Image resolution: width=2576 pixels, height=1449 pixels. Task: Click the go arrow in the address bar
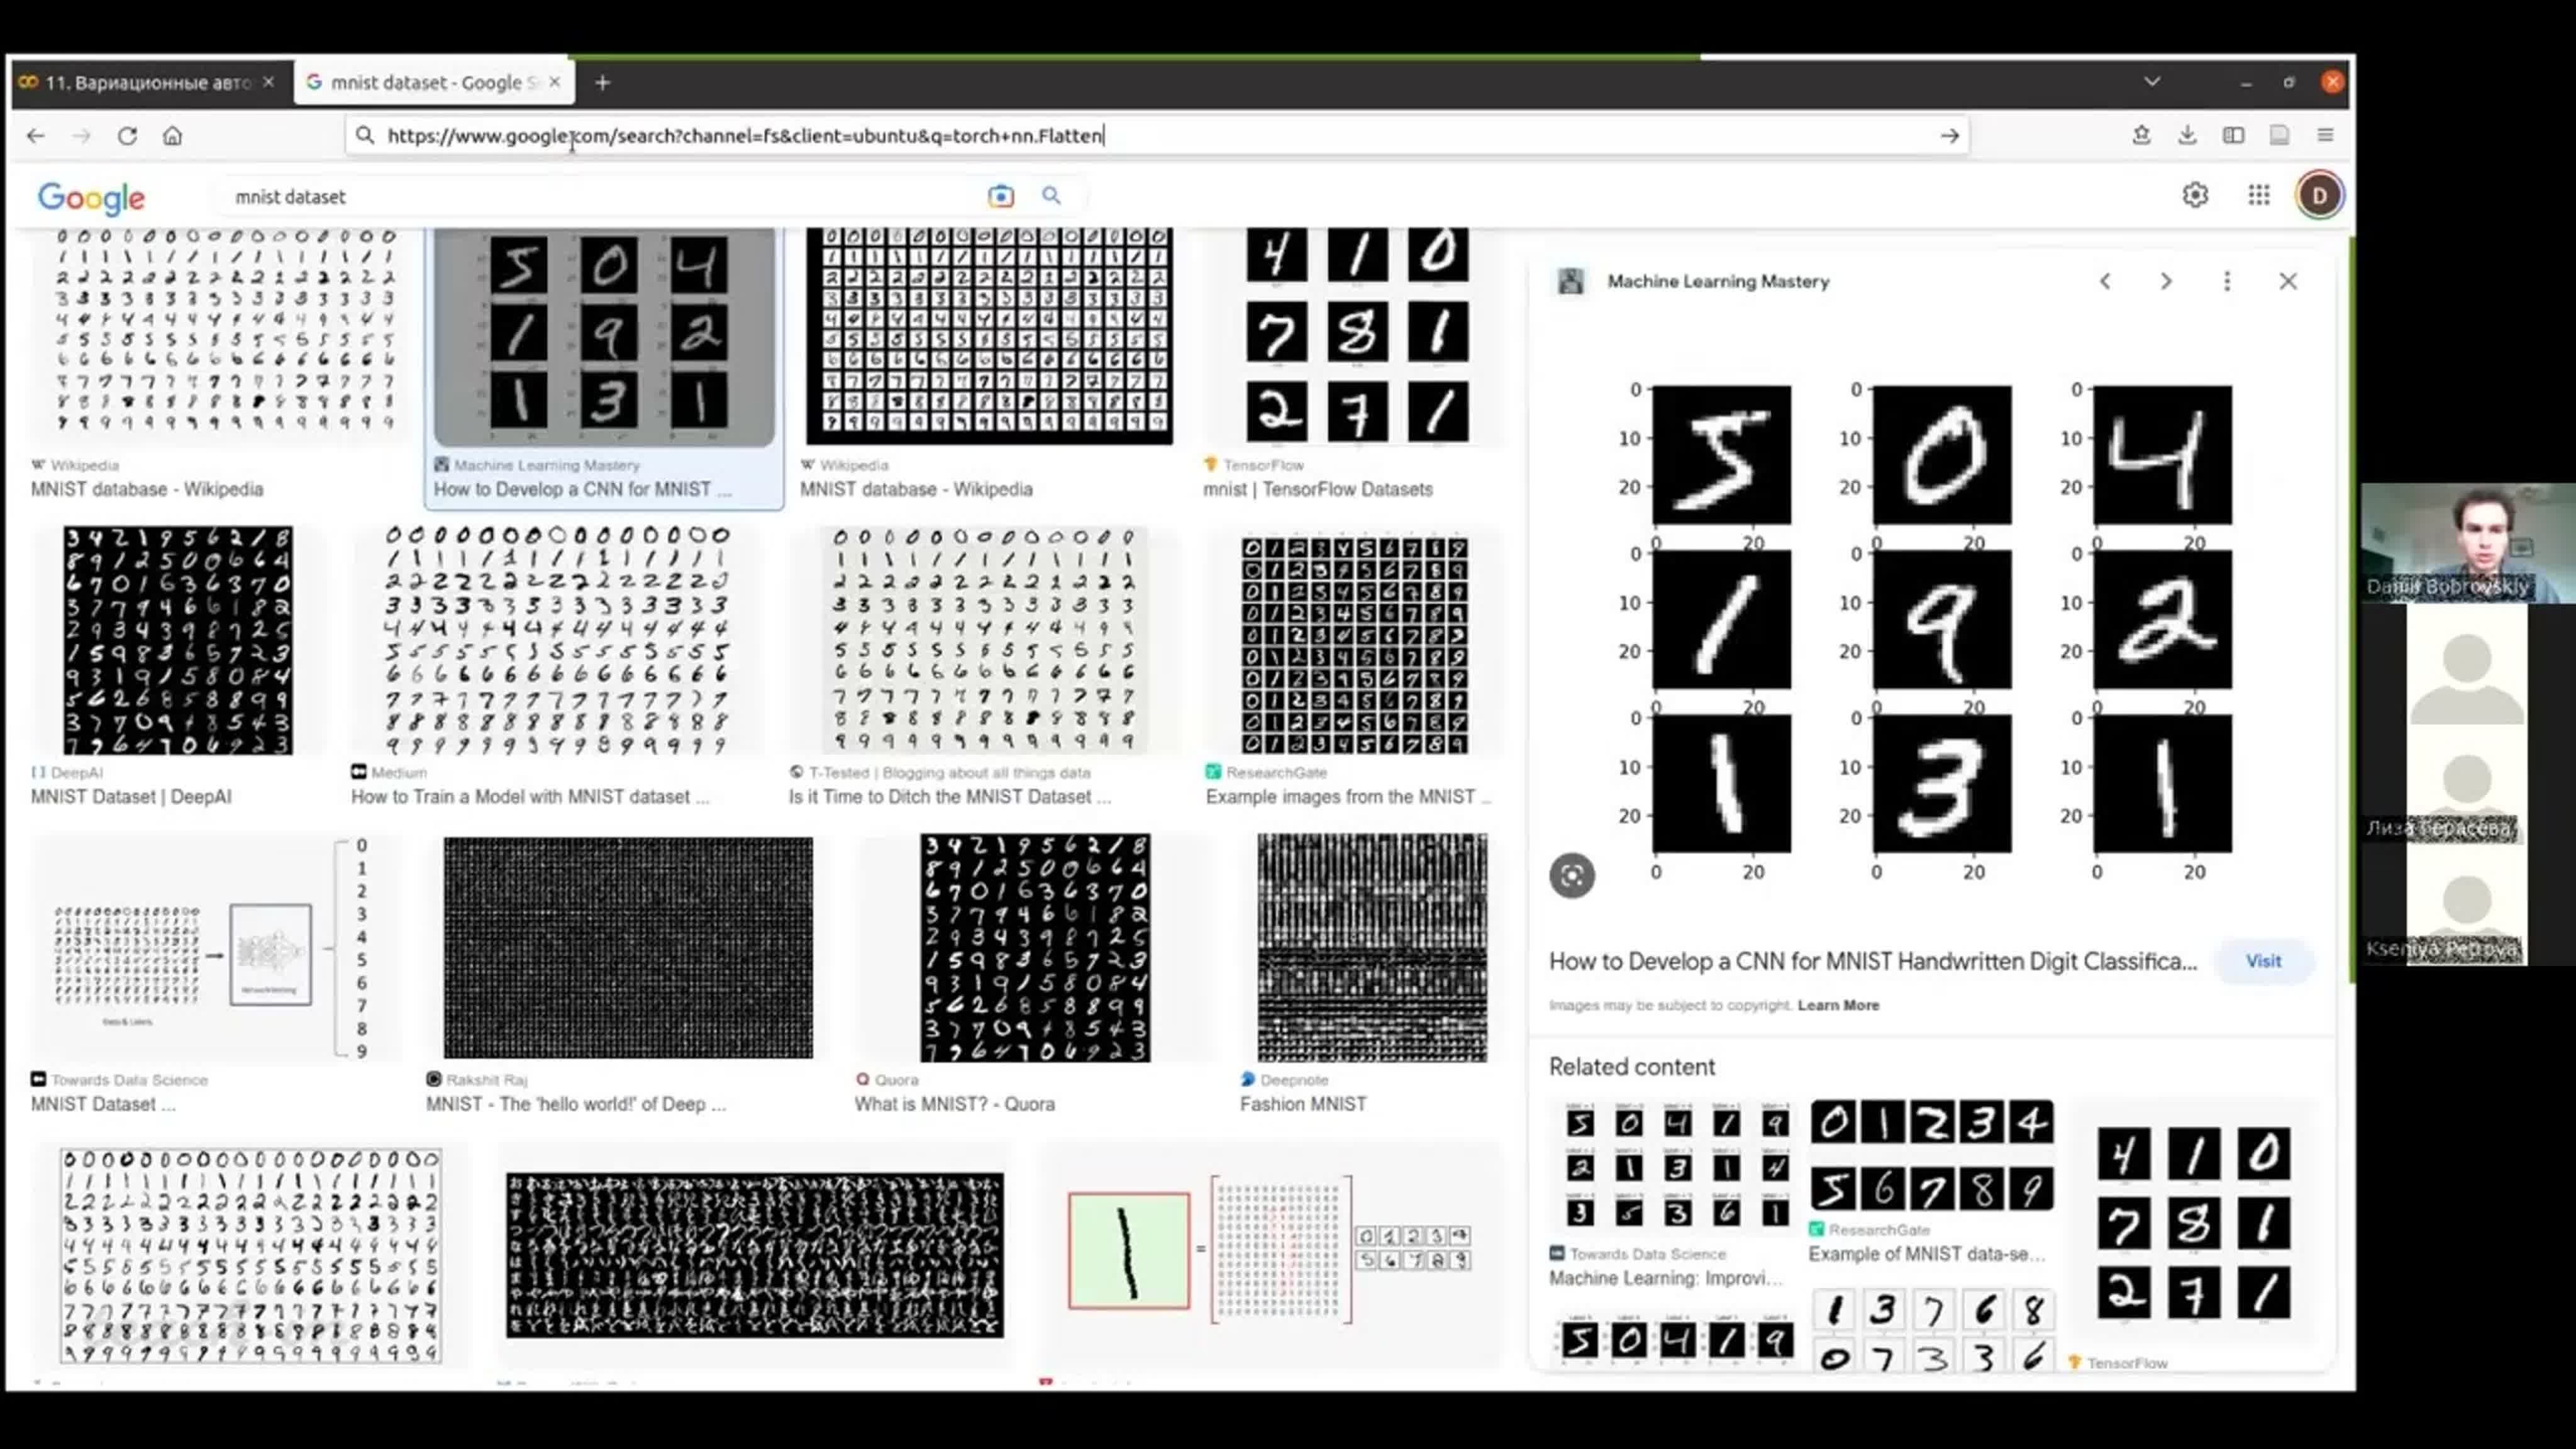(x=1949, y=136)
